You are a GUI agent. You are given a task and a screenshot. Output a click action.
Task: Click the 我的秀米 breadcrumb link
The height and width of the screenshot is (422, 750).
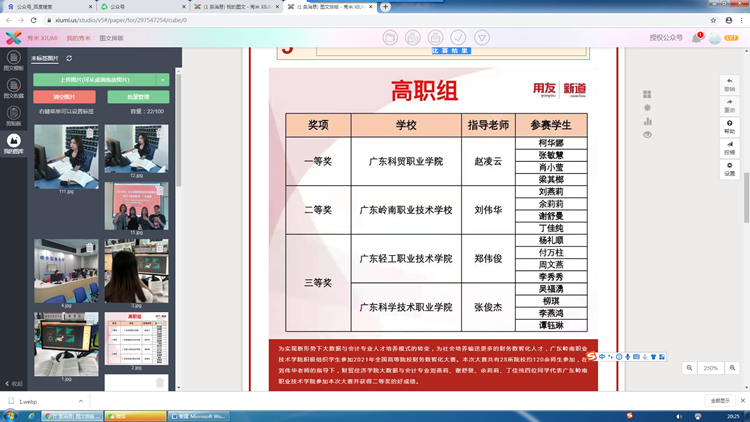[78, 38]
